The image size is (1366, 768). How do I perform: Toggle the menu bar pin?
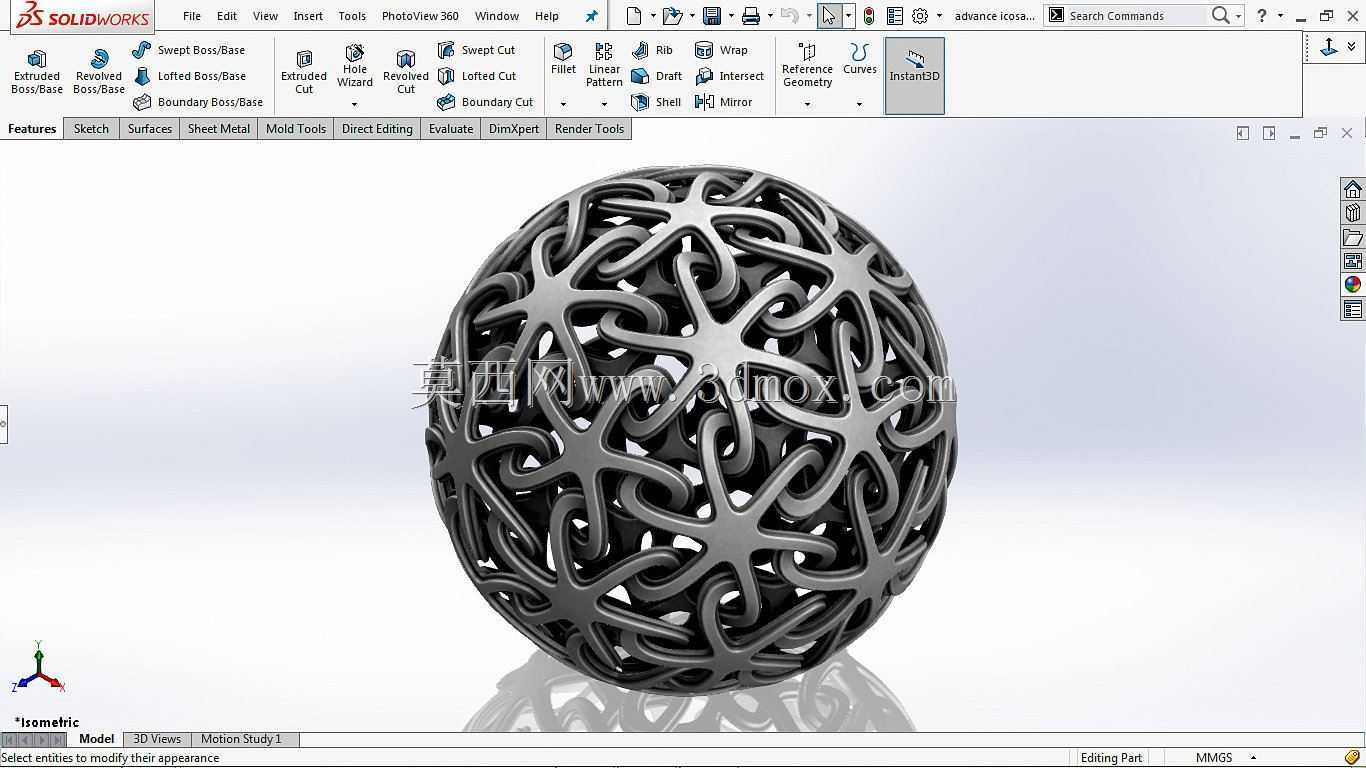pos(591,16)
